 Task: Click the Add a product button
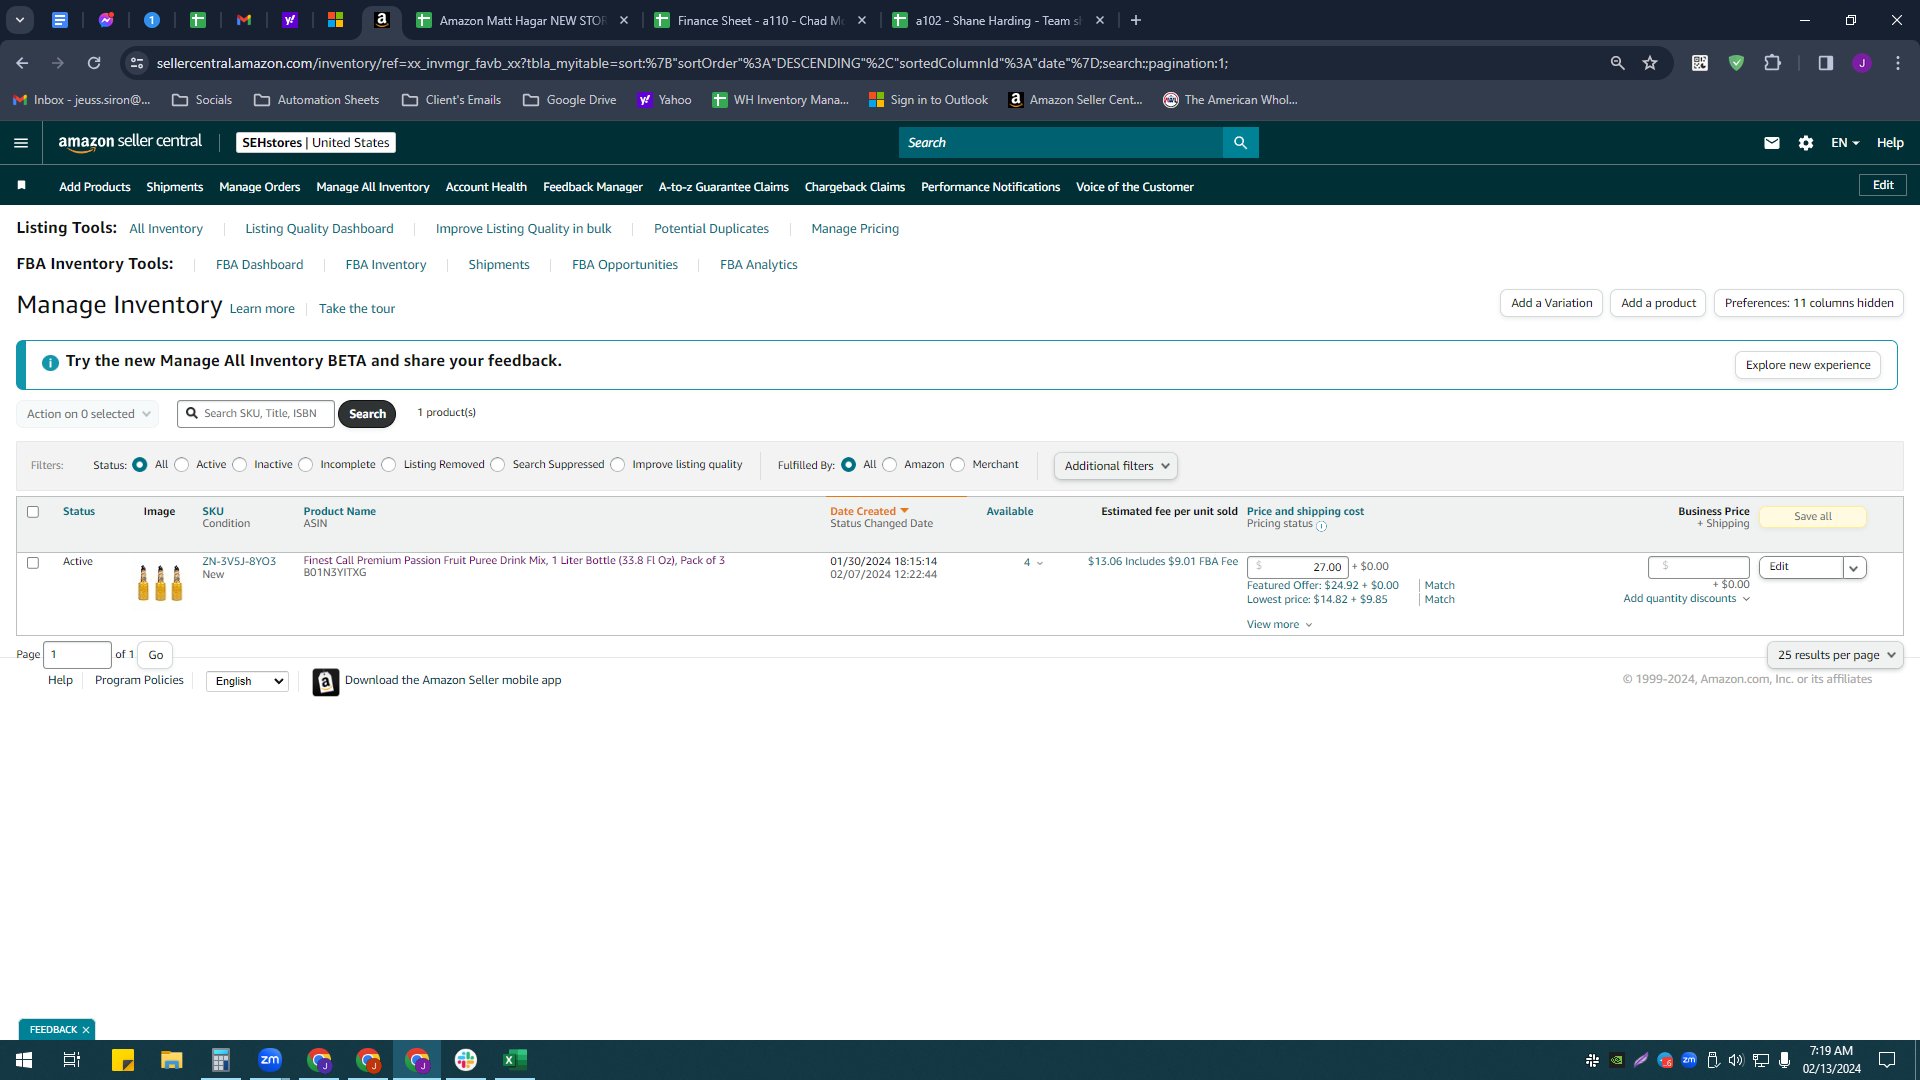[x=1658, y=303]
